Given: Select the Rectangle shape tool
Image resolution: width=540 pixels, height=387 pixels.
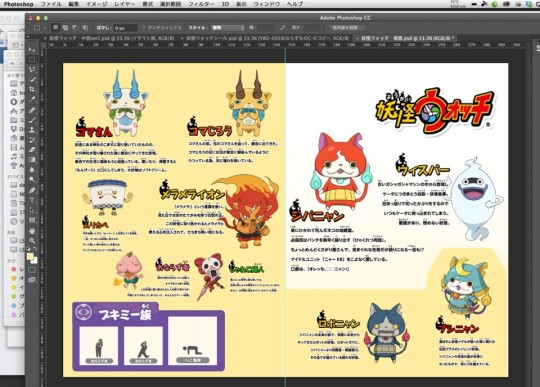Looking at the screenshot, I should [32, 220].
